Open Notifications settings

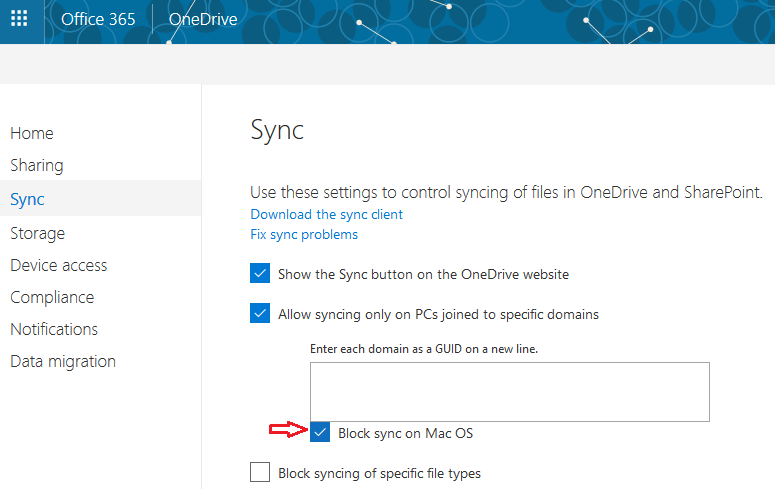tap(54, 329)
